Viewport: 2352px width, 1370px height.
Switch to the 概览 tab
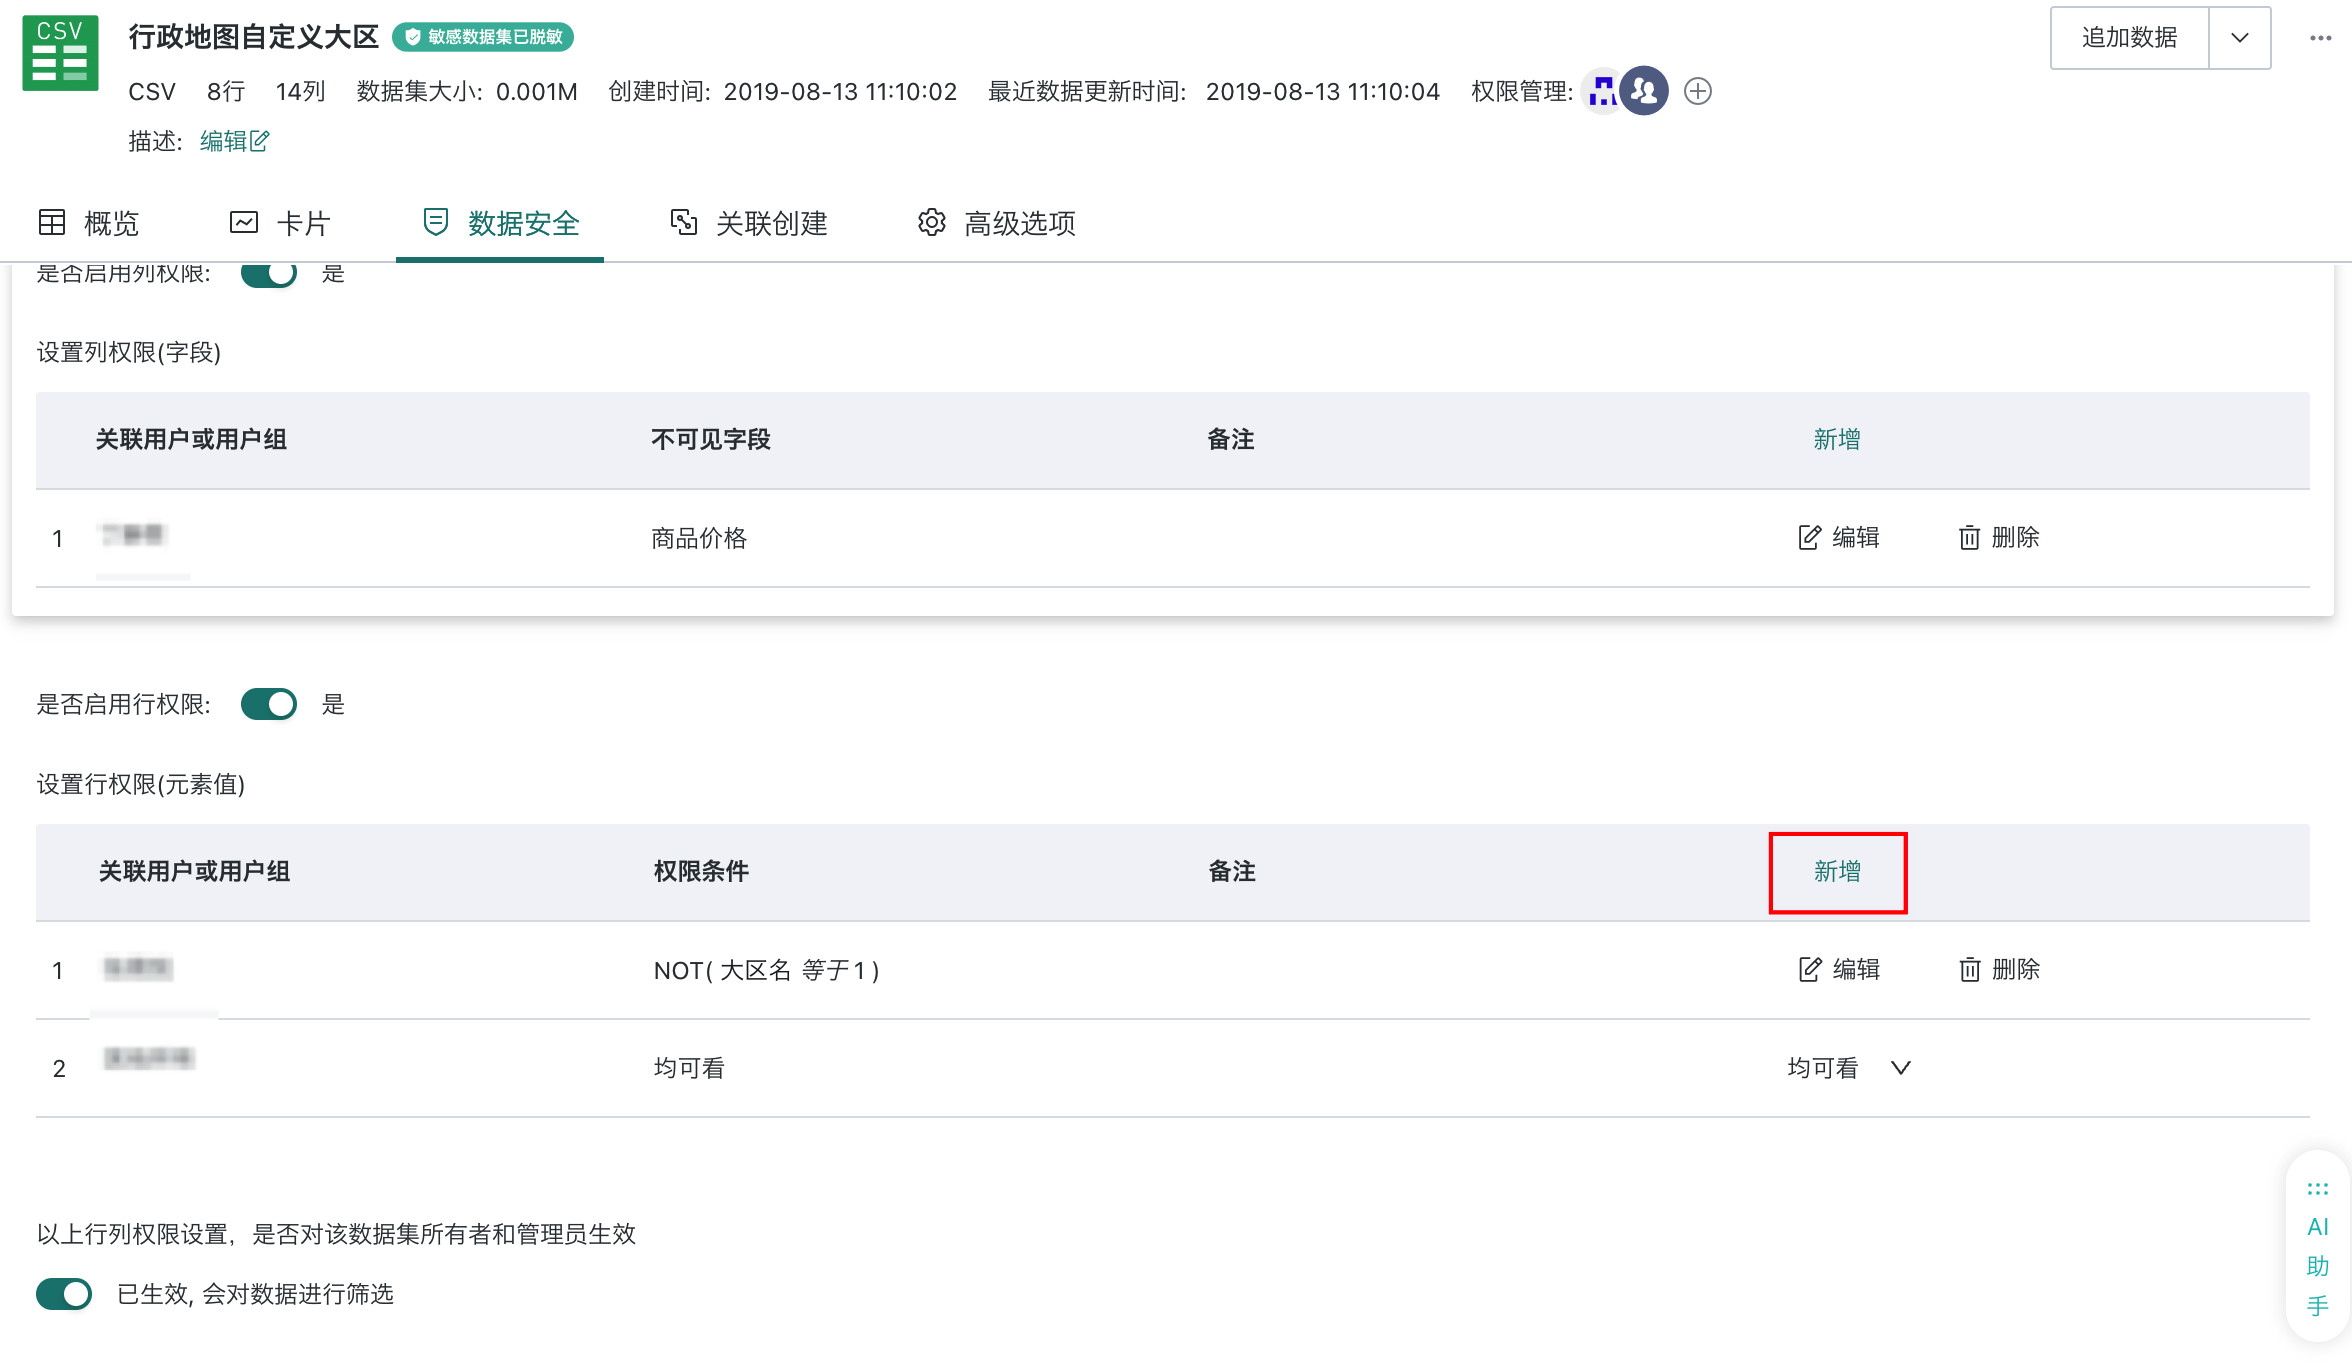click(x=88, y=223)
